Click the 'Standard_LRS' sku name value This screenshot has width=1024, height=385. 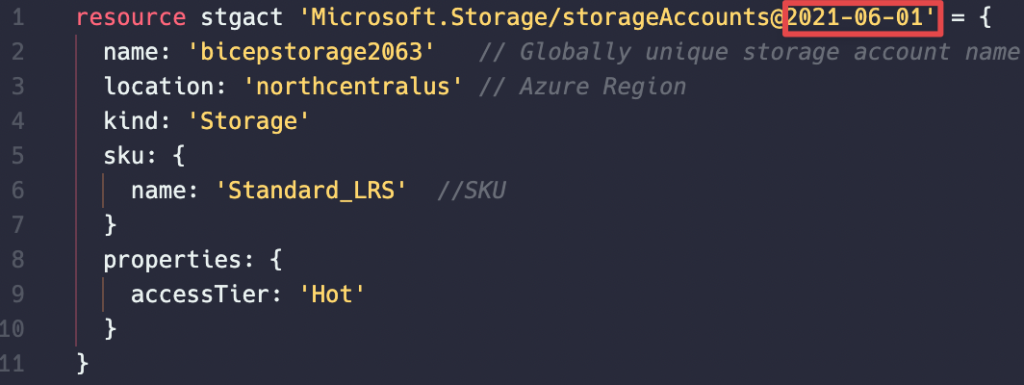[x=312, y=191]
